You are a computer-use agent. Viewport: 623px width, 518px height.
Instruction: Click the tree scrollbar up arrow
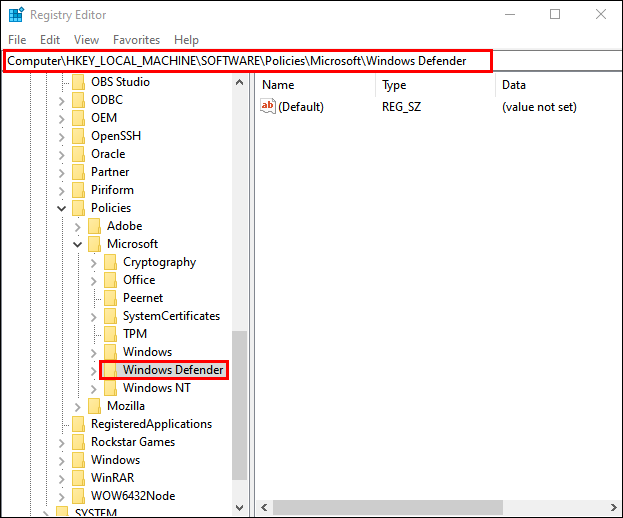(x=239, y=83)
